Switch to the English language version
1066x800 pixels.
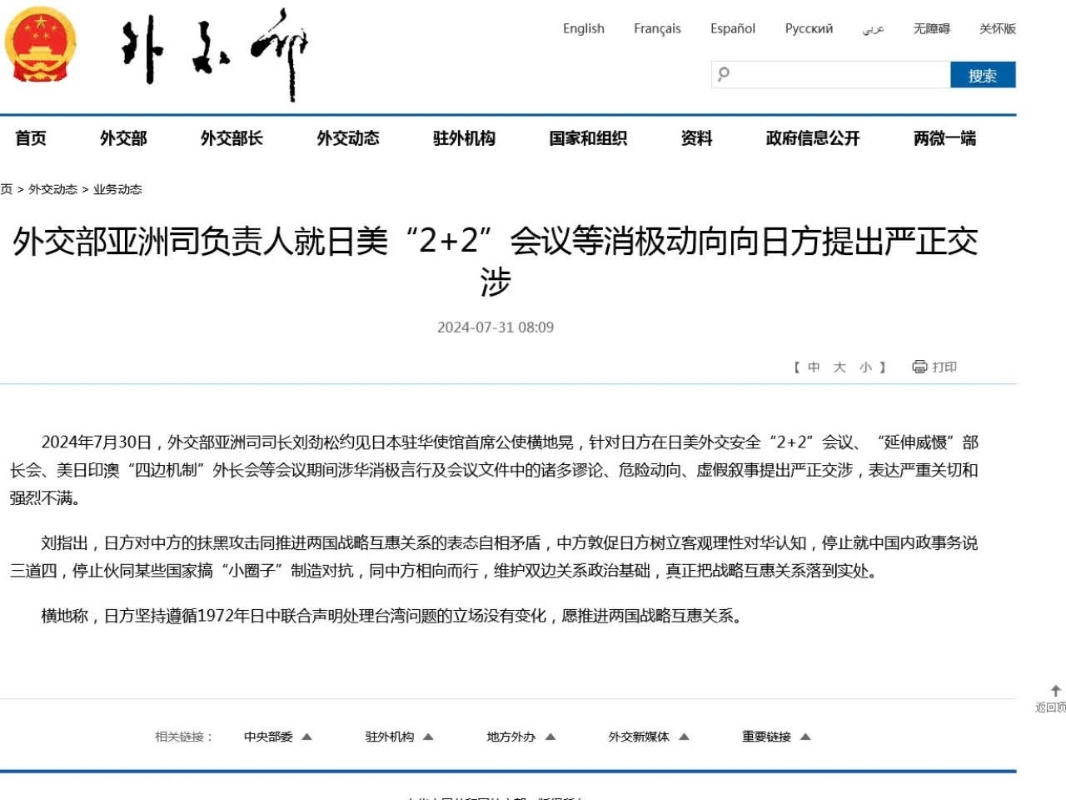(583, 29)
